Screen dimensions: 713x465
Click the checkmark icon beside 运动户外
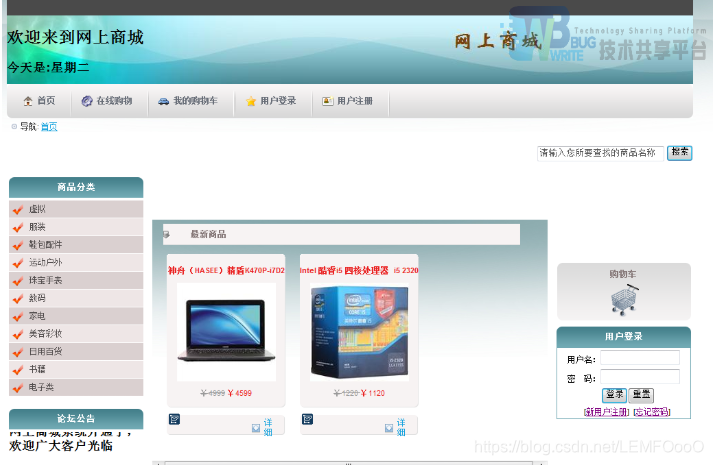[x=18, y=263]
